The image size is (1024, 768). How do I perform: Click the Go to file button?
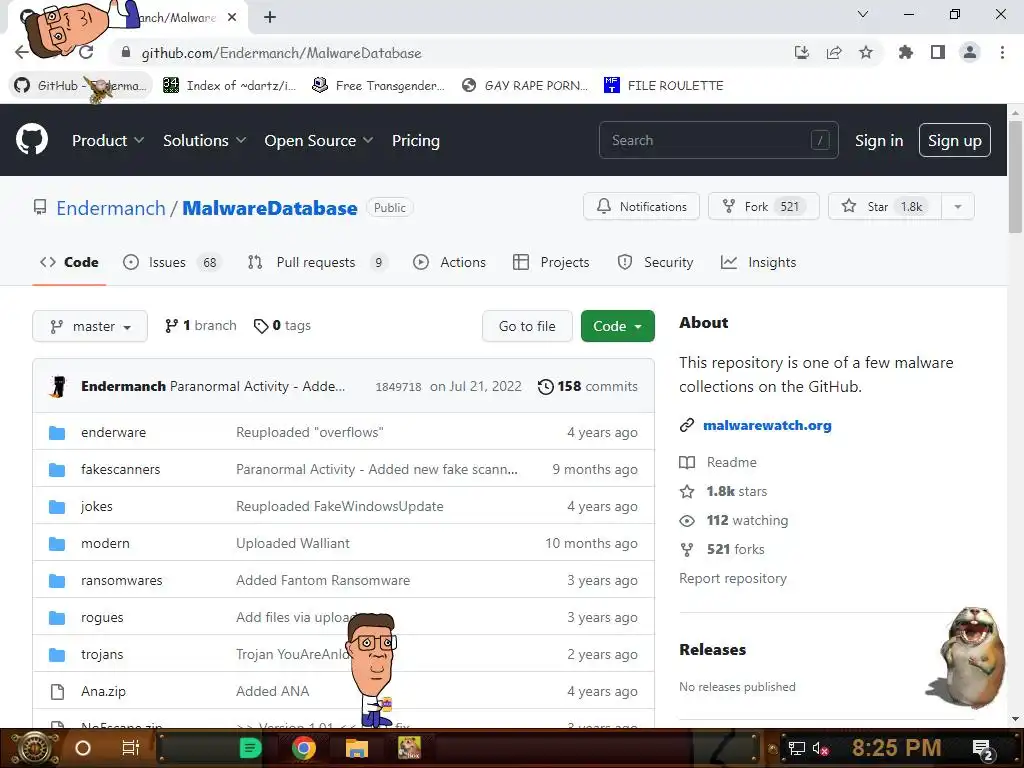pyautogui.click(x=527, y=326)
